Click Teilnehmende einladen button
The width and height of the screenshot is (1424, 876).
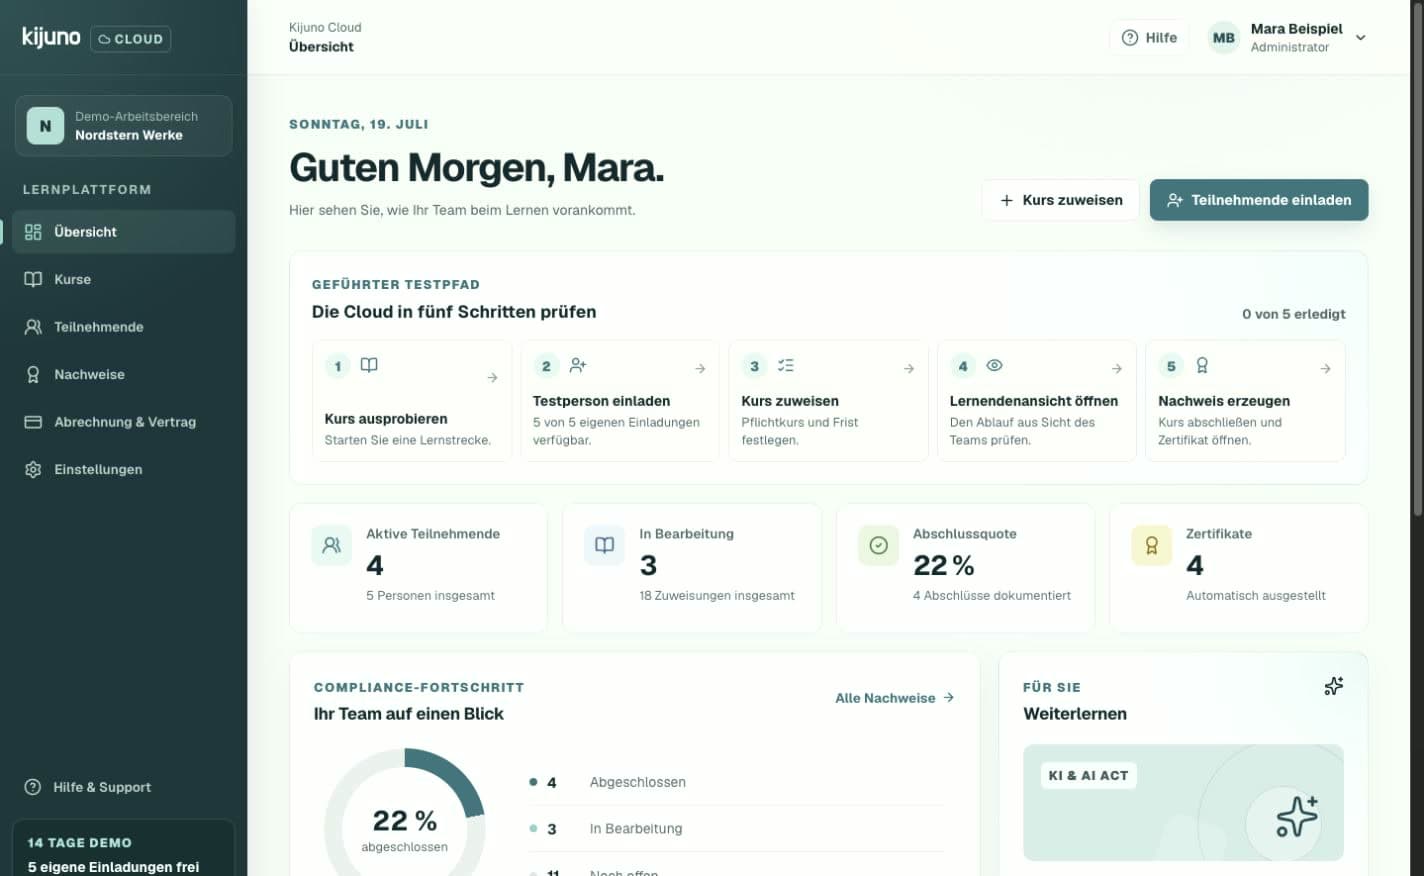coord(1259,200)
